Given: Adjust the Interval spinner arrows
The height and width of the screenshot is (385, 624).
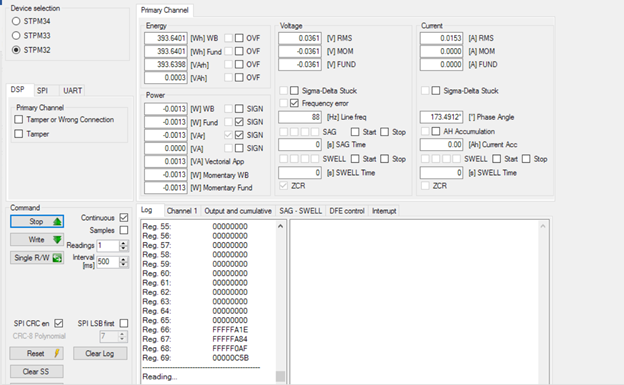Looking at the screenshot, I should pyautogui.click(x=124, y=262).
